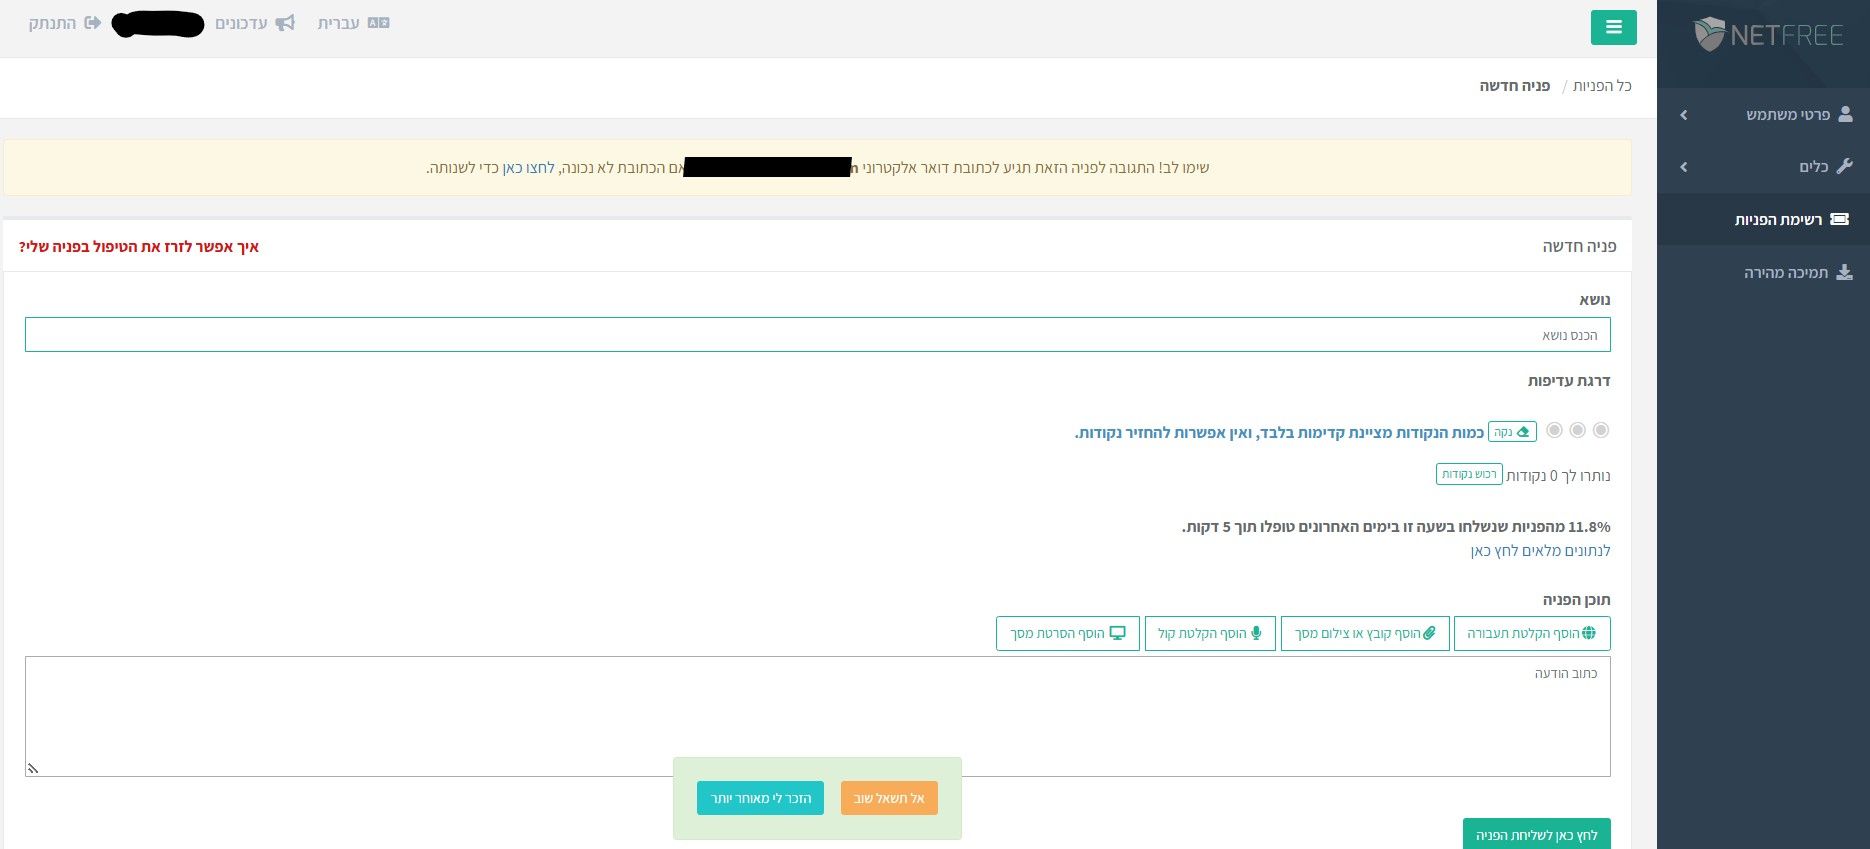Viewport: 1870px width, 849px height.
Task: Select the rightmost priority radio dot
Action: pyautogui.click(x=1601, y=430)
